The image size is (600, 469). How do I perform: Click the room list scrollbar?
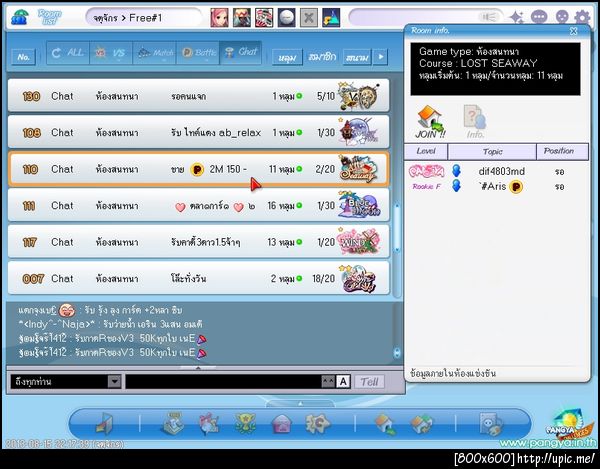397,228
